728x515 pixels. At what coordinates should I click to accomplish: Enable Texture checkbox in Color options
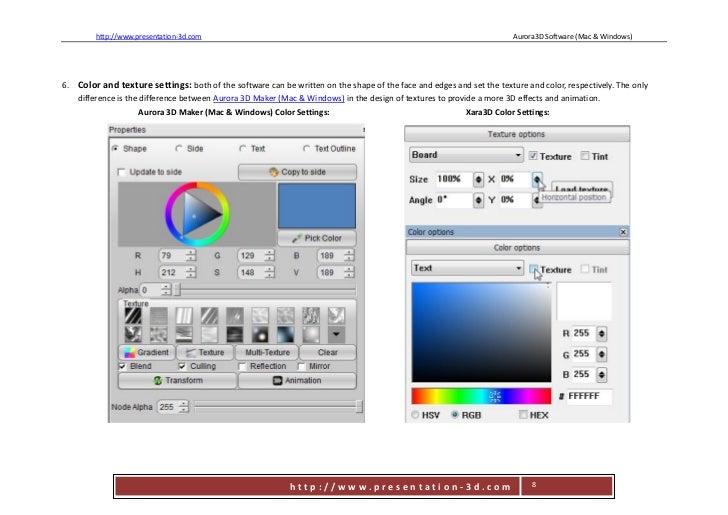pyautogui.click(x=533, y=269)
